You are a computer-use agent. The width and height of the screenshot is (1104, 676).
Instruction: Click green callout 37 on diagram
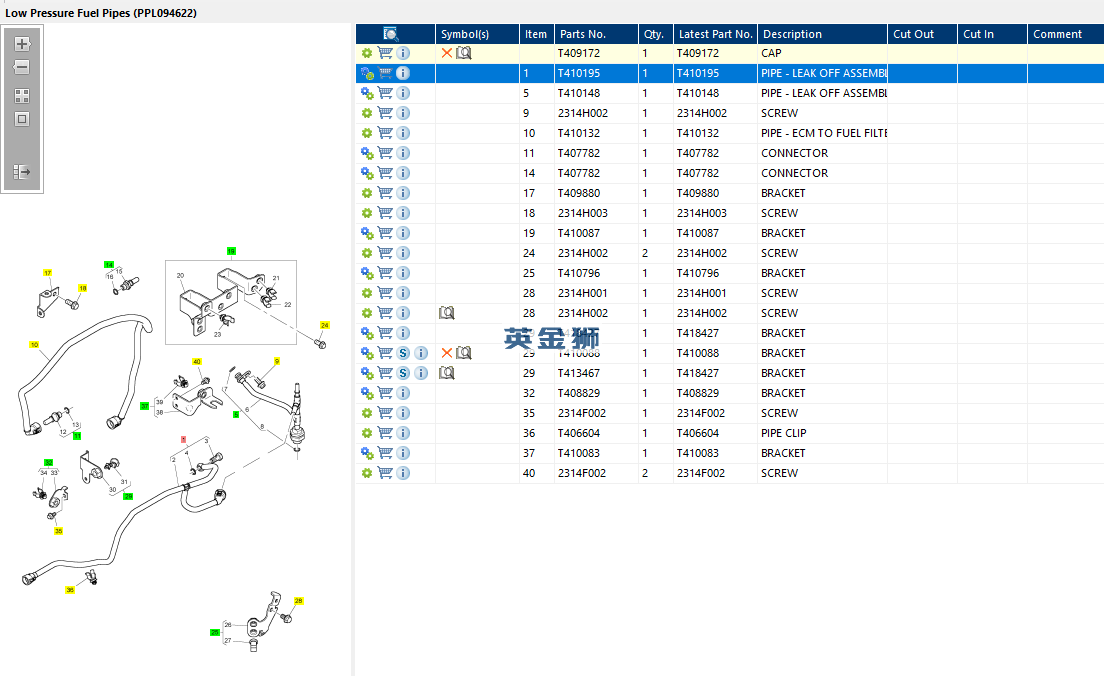(144, 406)
